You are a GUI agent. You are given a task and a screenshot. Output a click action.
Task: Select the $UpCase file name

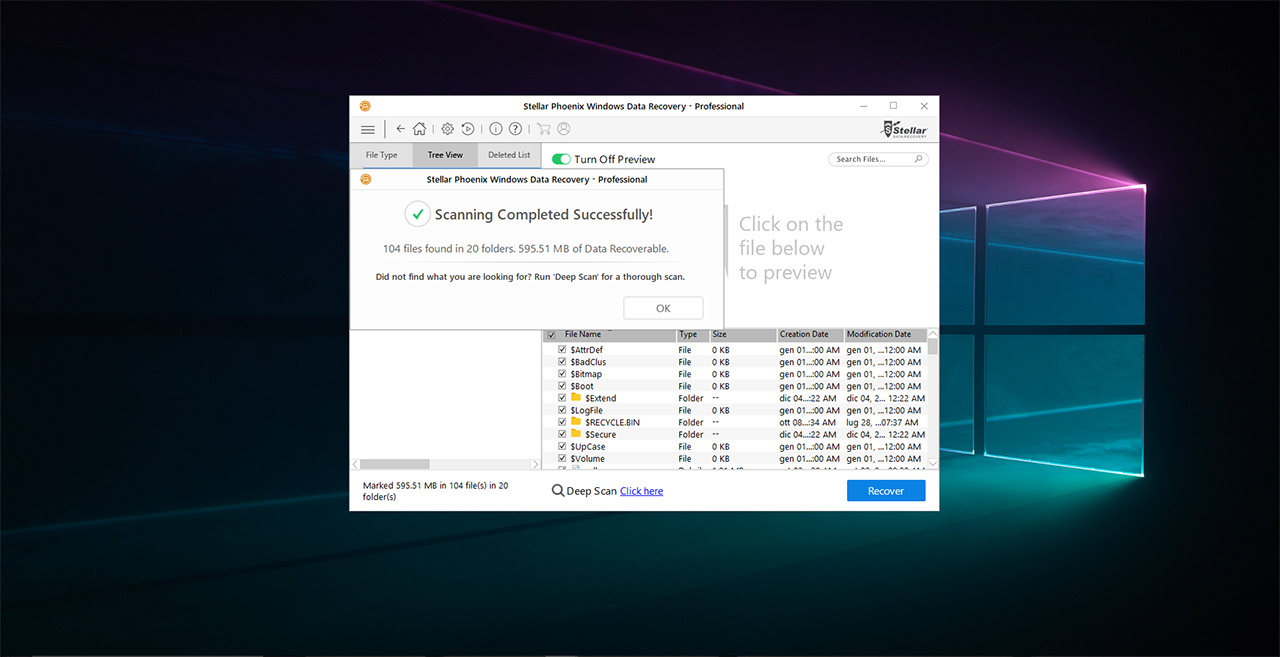[x=588, y=446]
